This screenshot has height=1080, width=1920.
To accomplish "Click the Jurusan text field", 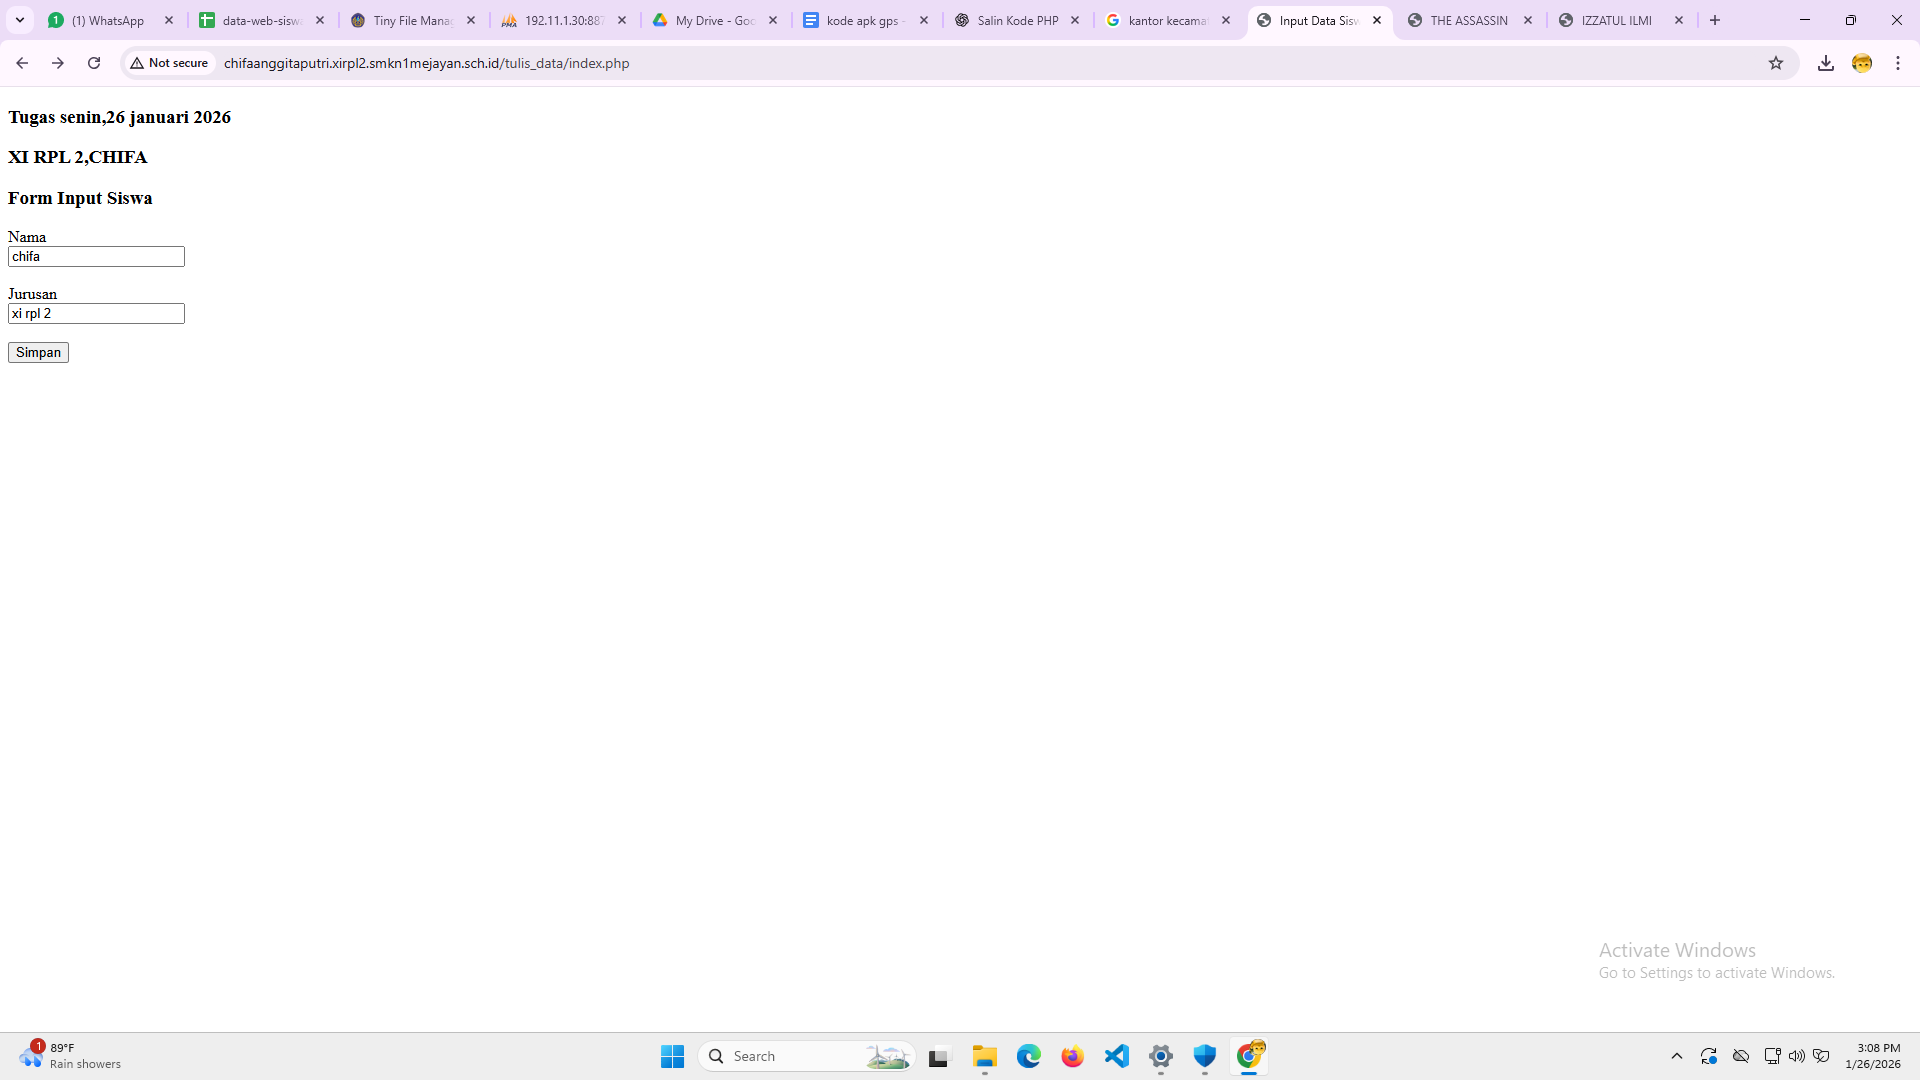I will point(96,314).
